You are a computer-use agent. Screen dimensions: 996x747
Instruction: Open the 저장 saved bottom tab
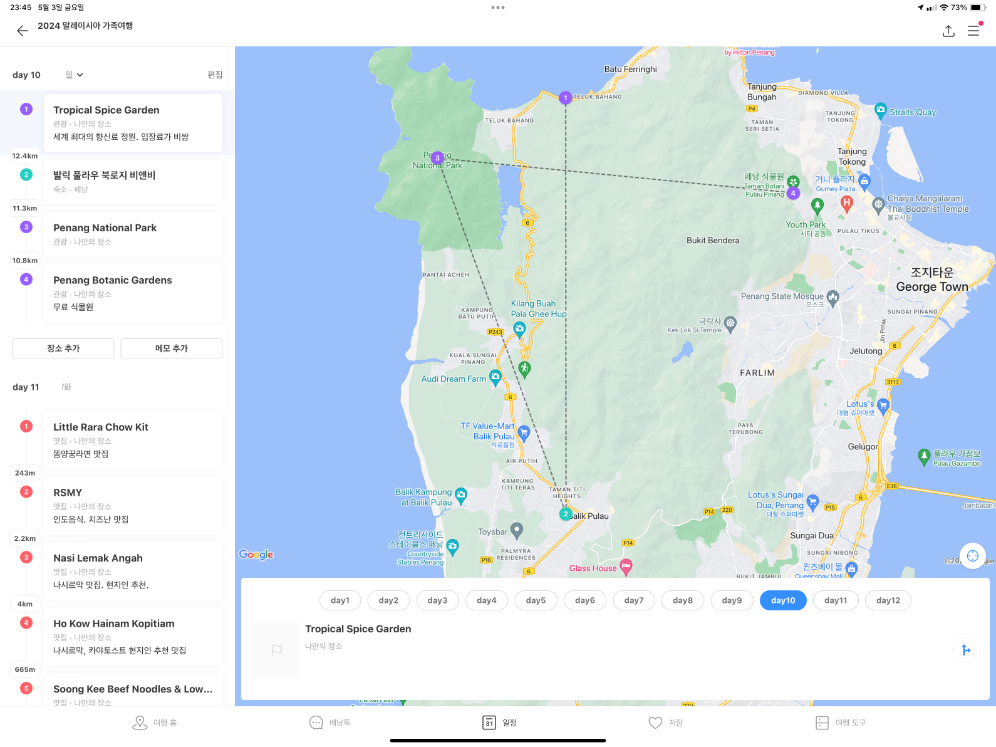coord(665,723)
